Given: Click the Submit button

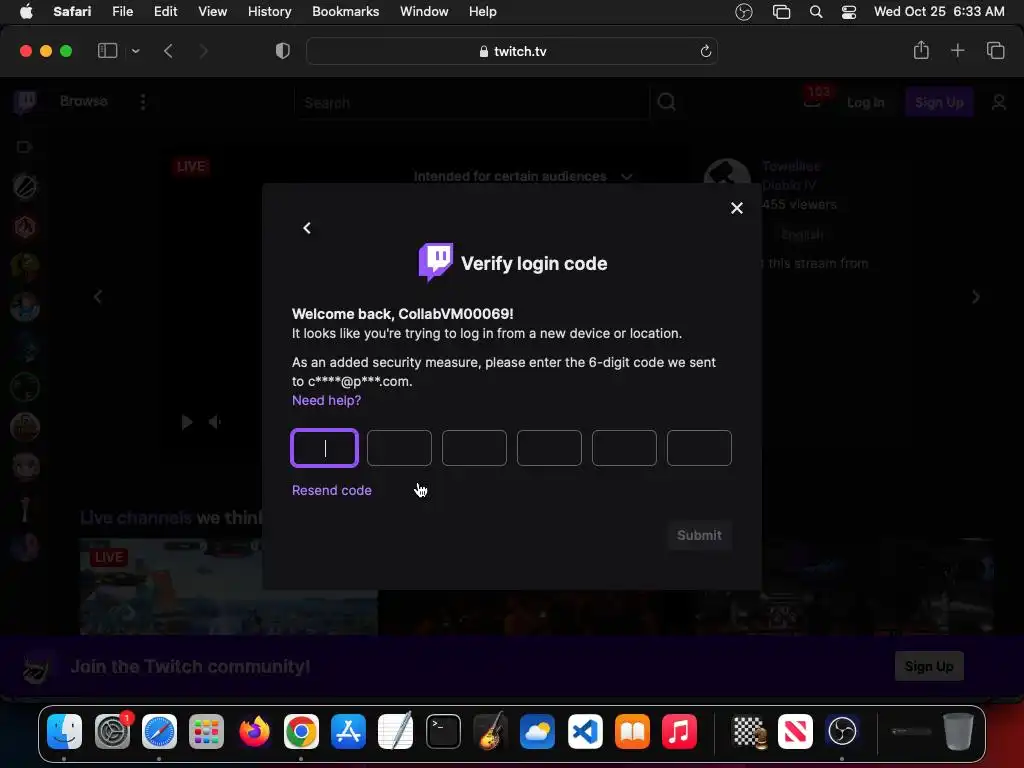Looking at the screenshot, I should 699,536.
